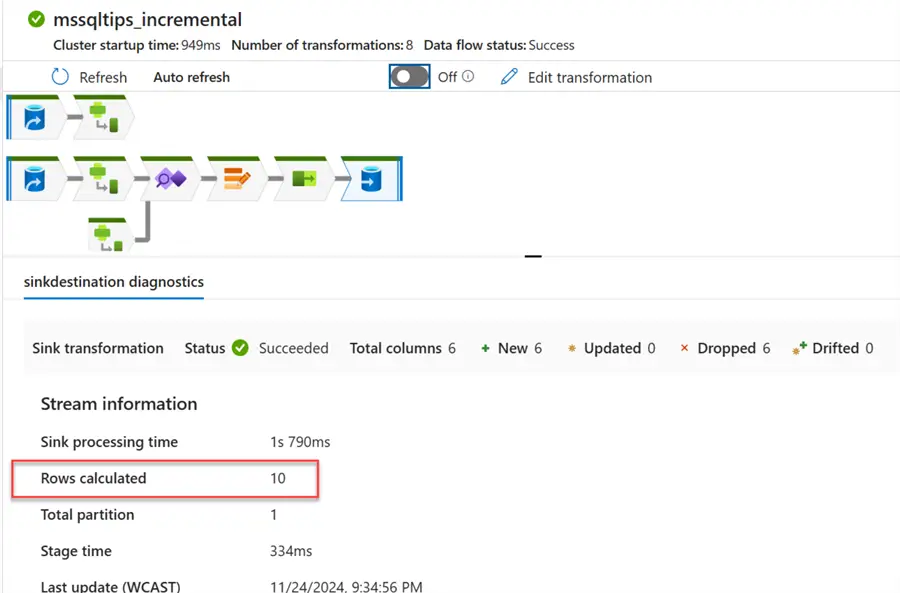Select the green arrow select transformation node
This screenshot has width=900, height=593.
coord(303,180)
